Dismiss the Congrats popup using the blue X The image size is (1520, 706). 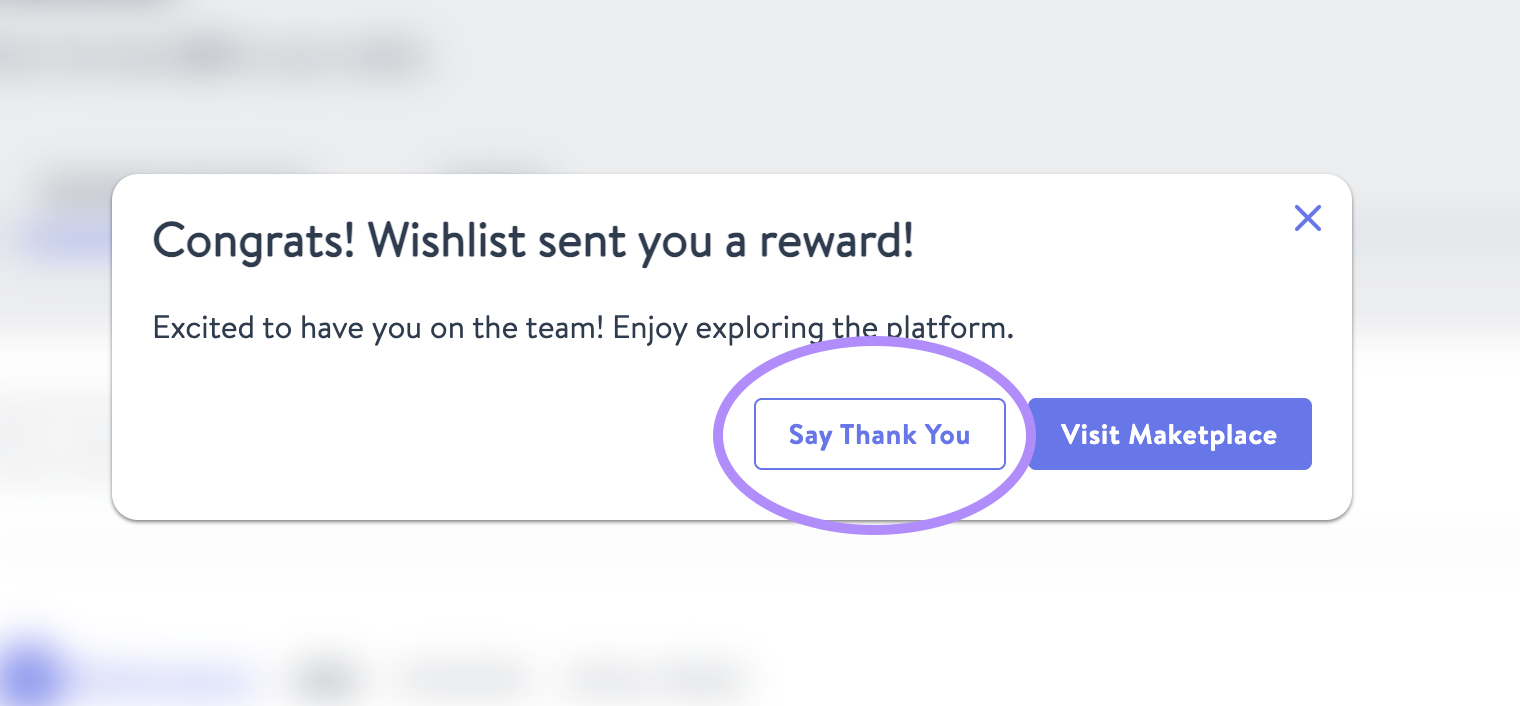click(1308, 218)
